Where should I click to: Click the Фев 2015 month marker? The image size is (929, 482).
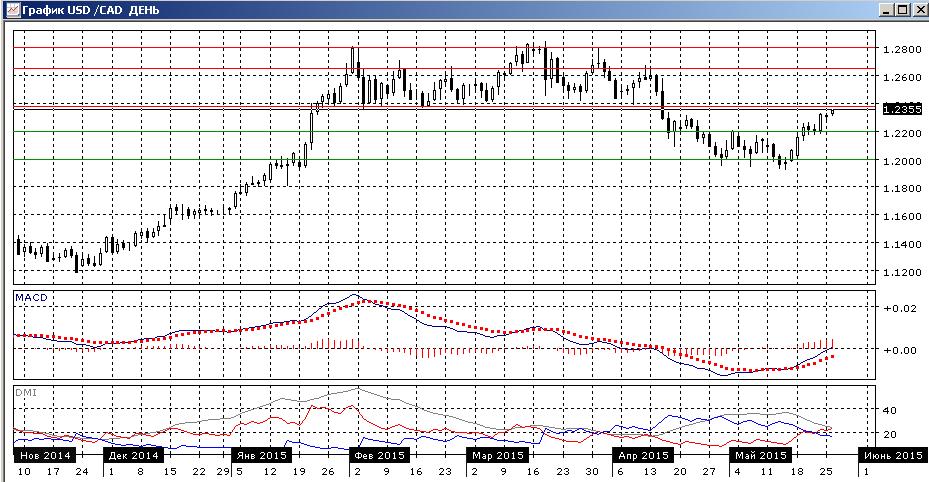pos(379,455)
